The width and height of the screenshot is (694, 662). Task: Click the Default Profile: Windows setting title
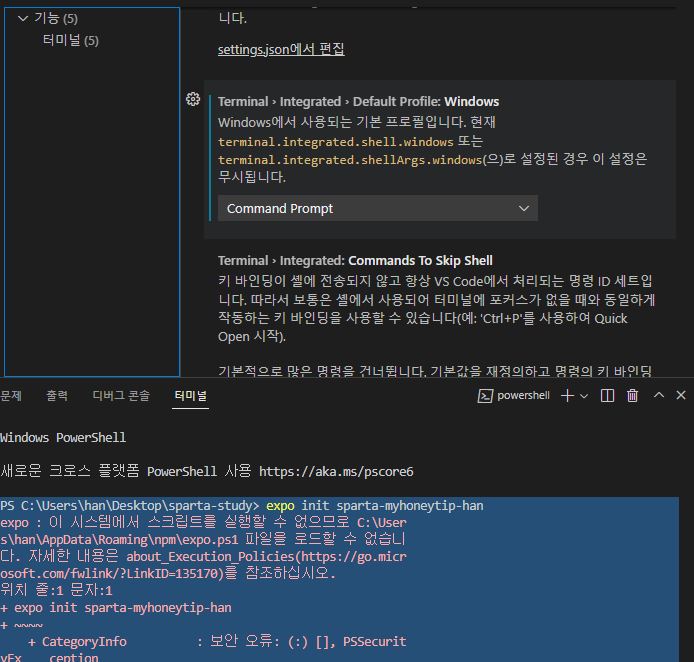(x=359, y=102)
